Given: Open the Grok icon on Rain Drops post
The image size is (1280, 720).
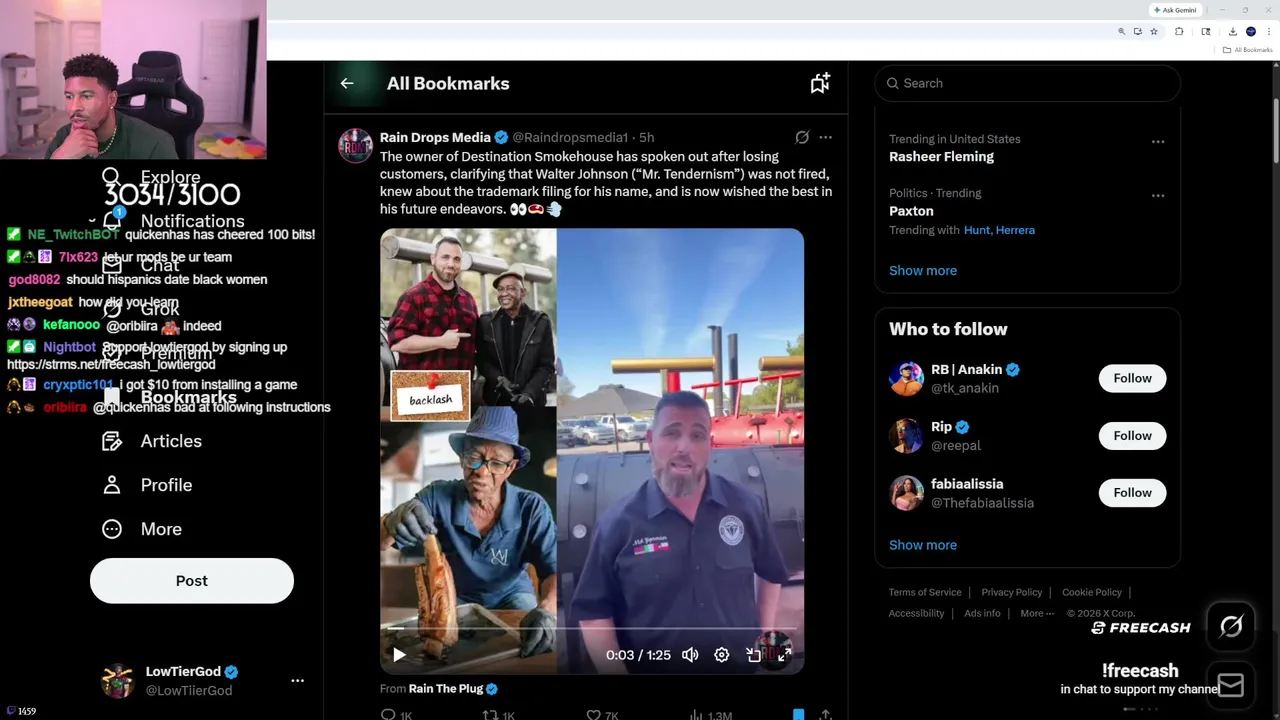Looking at the screenshot, I should (802, 137).
